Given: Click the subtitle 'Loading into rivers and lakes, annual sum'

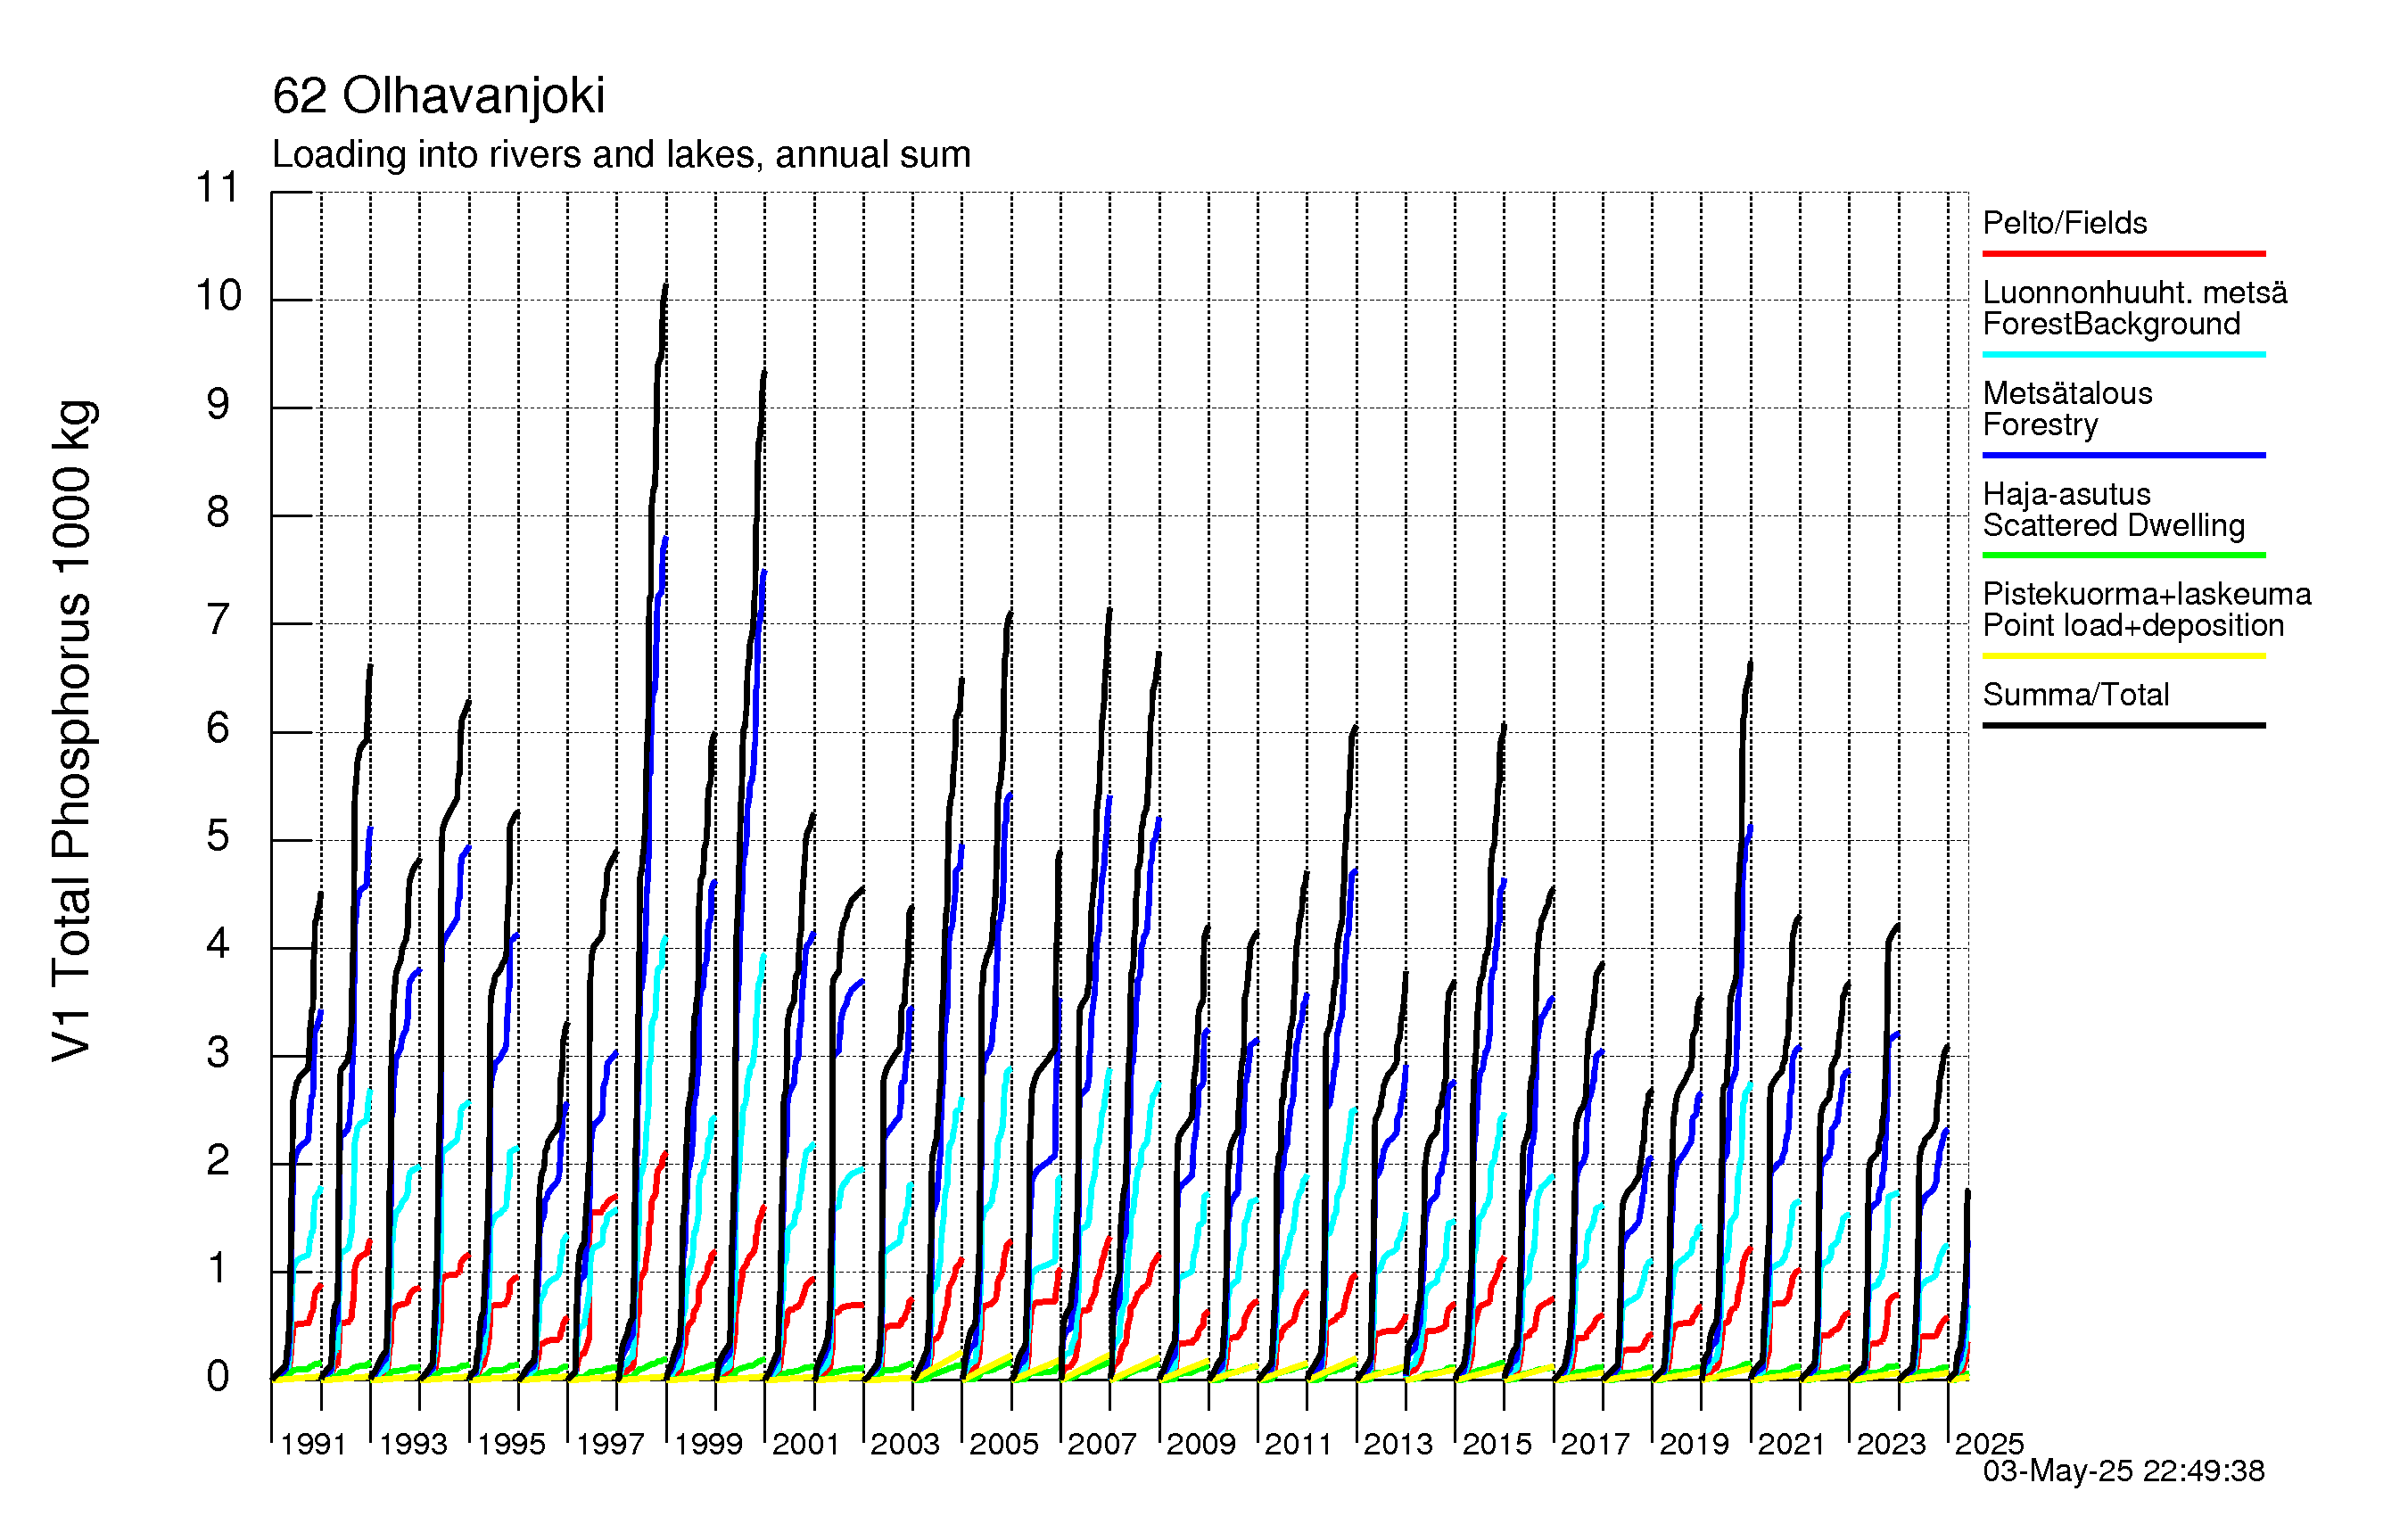Looking at the screenshot, I should 621,155.
